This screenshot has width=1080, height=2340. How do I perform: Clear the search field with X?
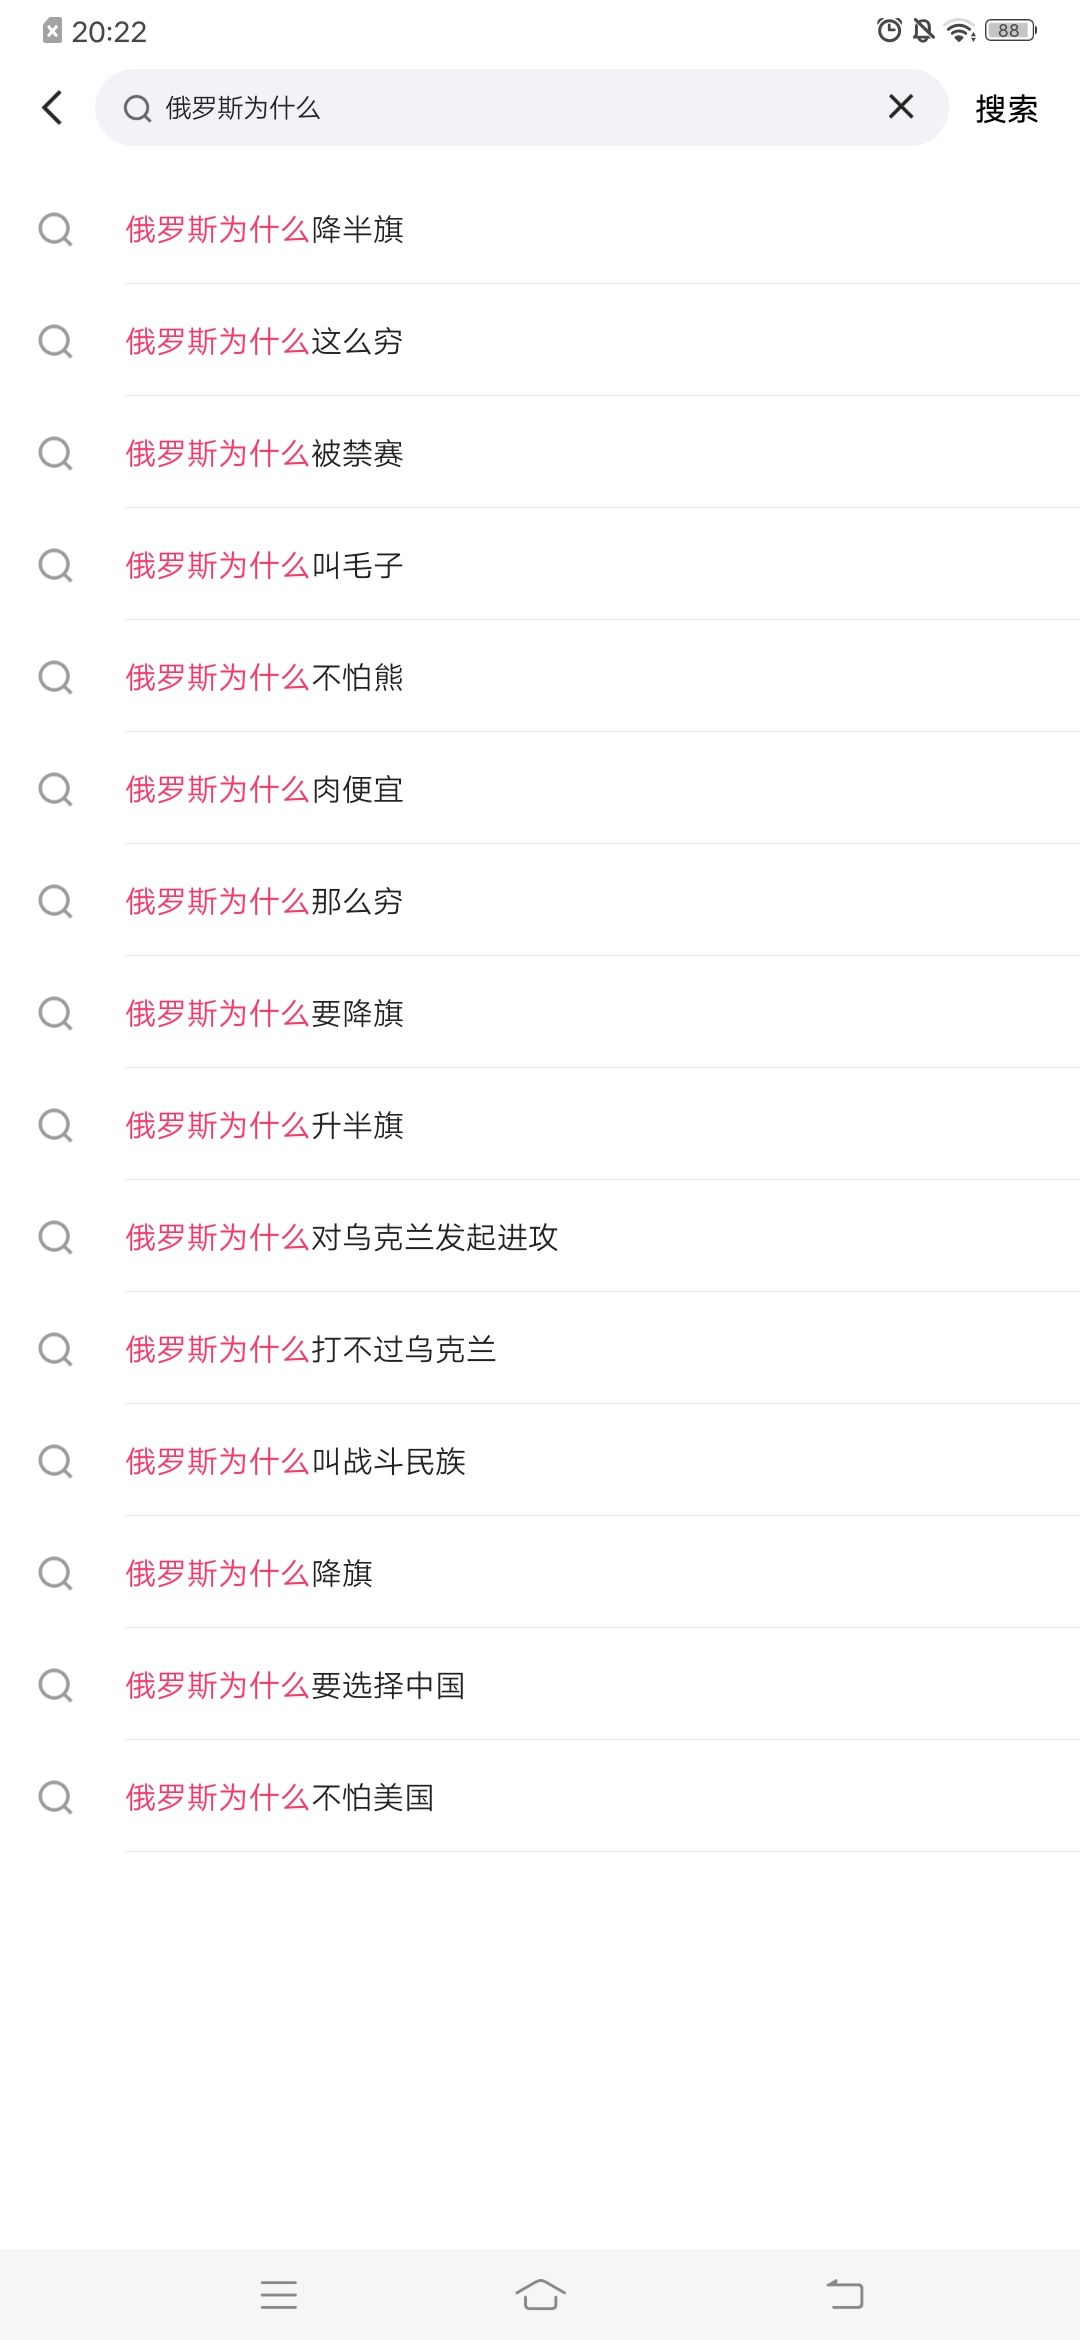coord(900,107)
